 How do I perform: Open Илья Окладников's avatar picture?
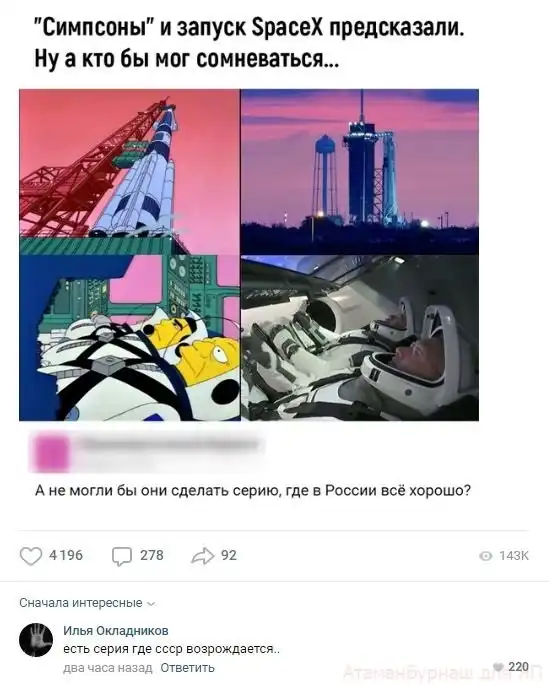pos(36,640)
